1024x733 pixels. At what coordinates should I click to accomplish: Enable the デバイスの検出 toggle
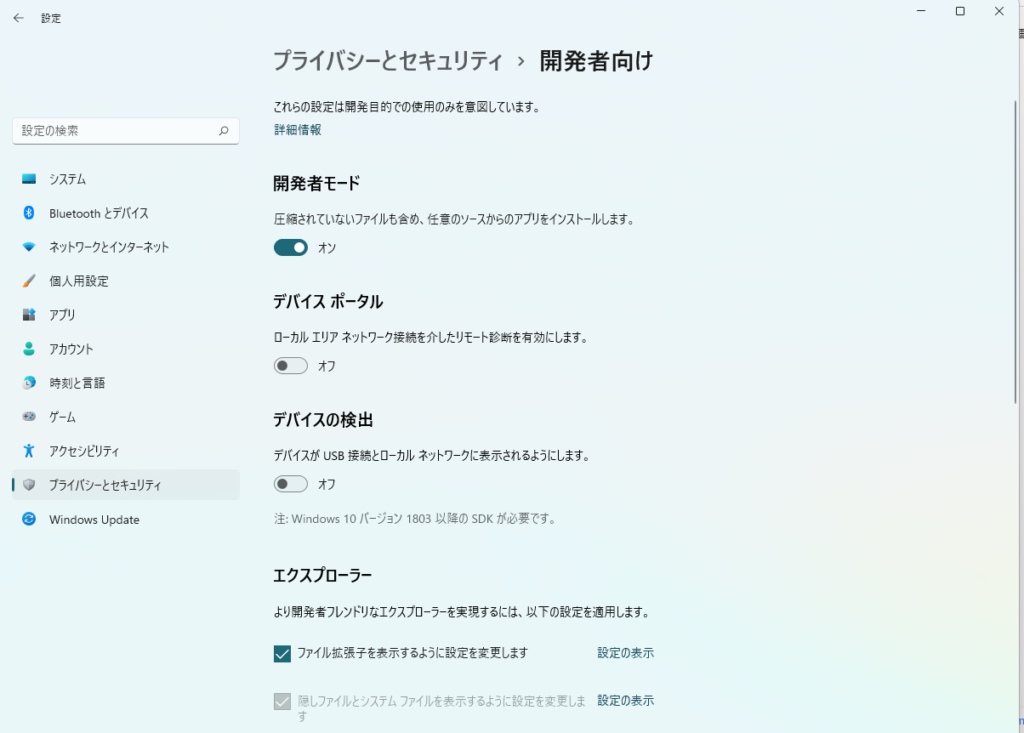coord(291,484)
